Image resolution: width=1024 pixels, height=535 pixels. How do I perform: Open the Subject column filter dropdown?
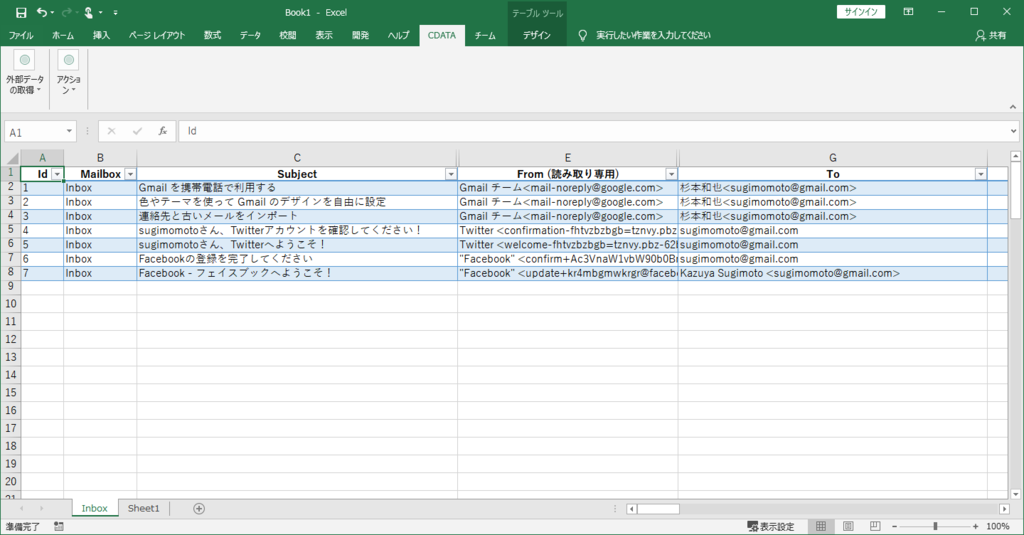tap(451, 174)
